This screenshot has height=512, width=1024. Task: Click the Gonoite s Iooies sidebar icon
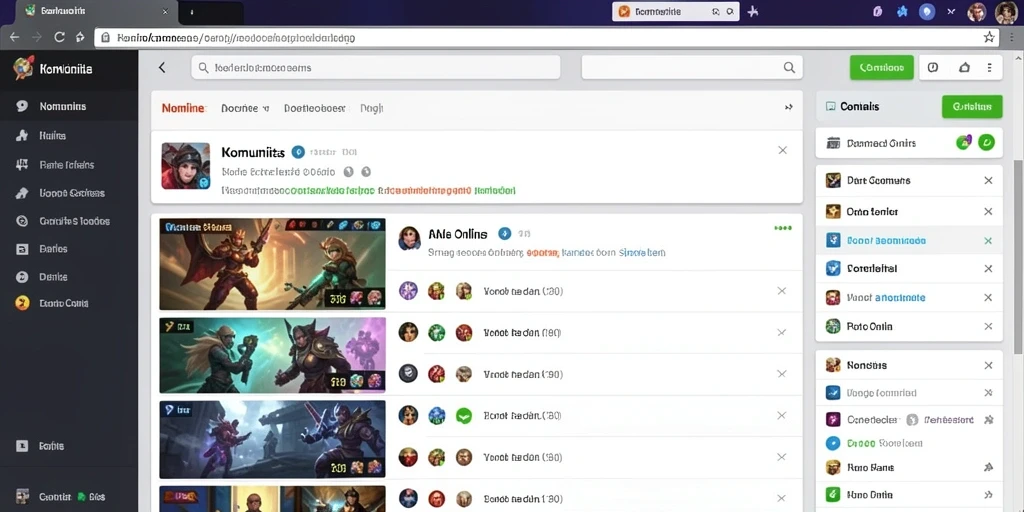(22, 221)
